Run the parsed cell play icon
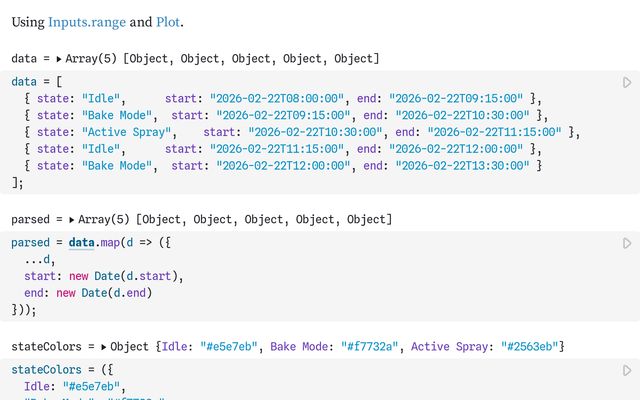Viewport: 640px width, 400px height. pos(627,243)
